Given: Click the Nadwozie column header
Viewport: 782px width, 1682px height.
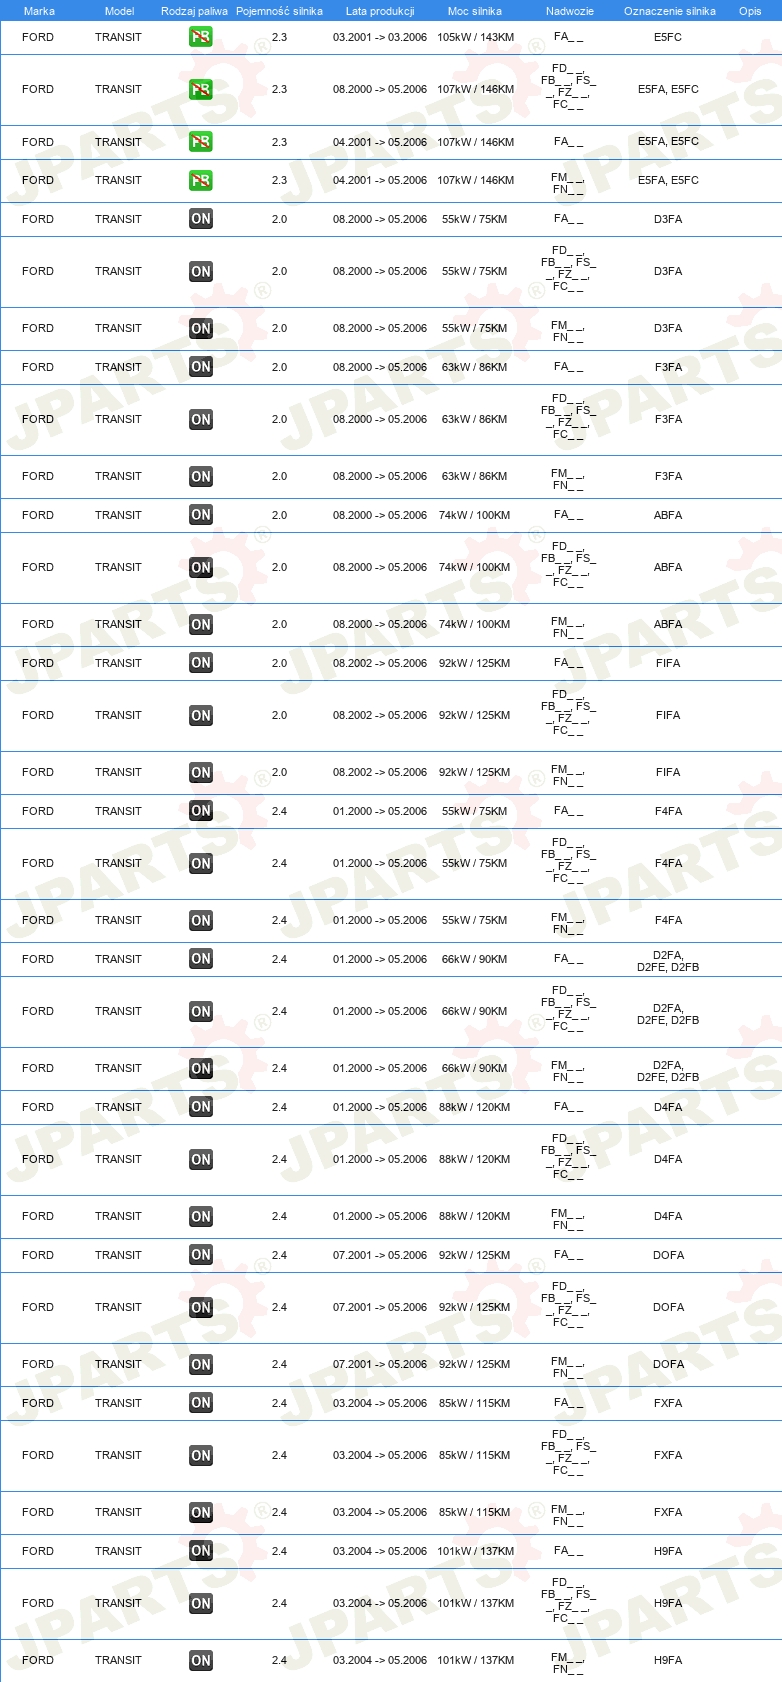Looking at the screenshot, I should click(x=570, y=11).
